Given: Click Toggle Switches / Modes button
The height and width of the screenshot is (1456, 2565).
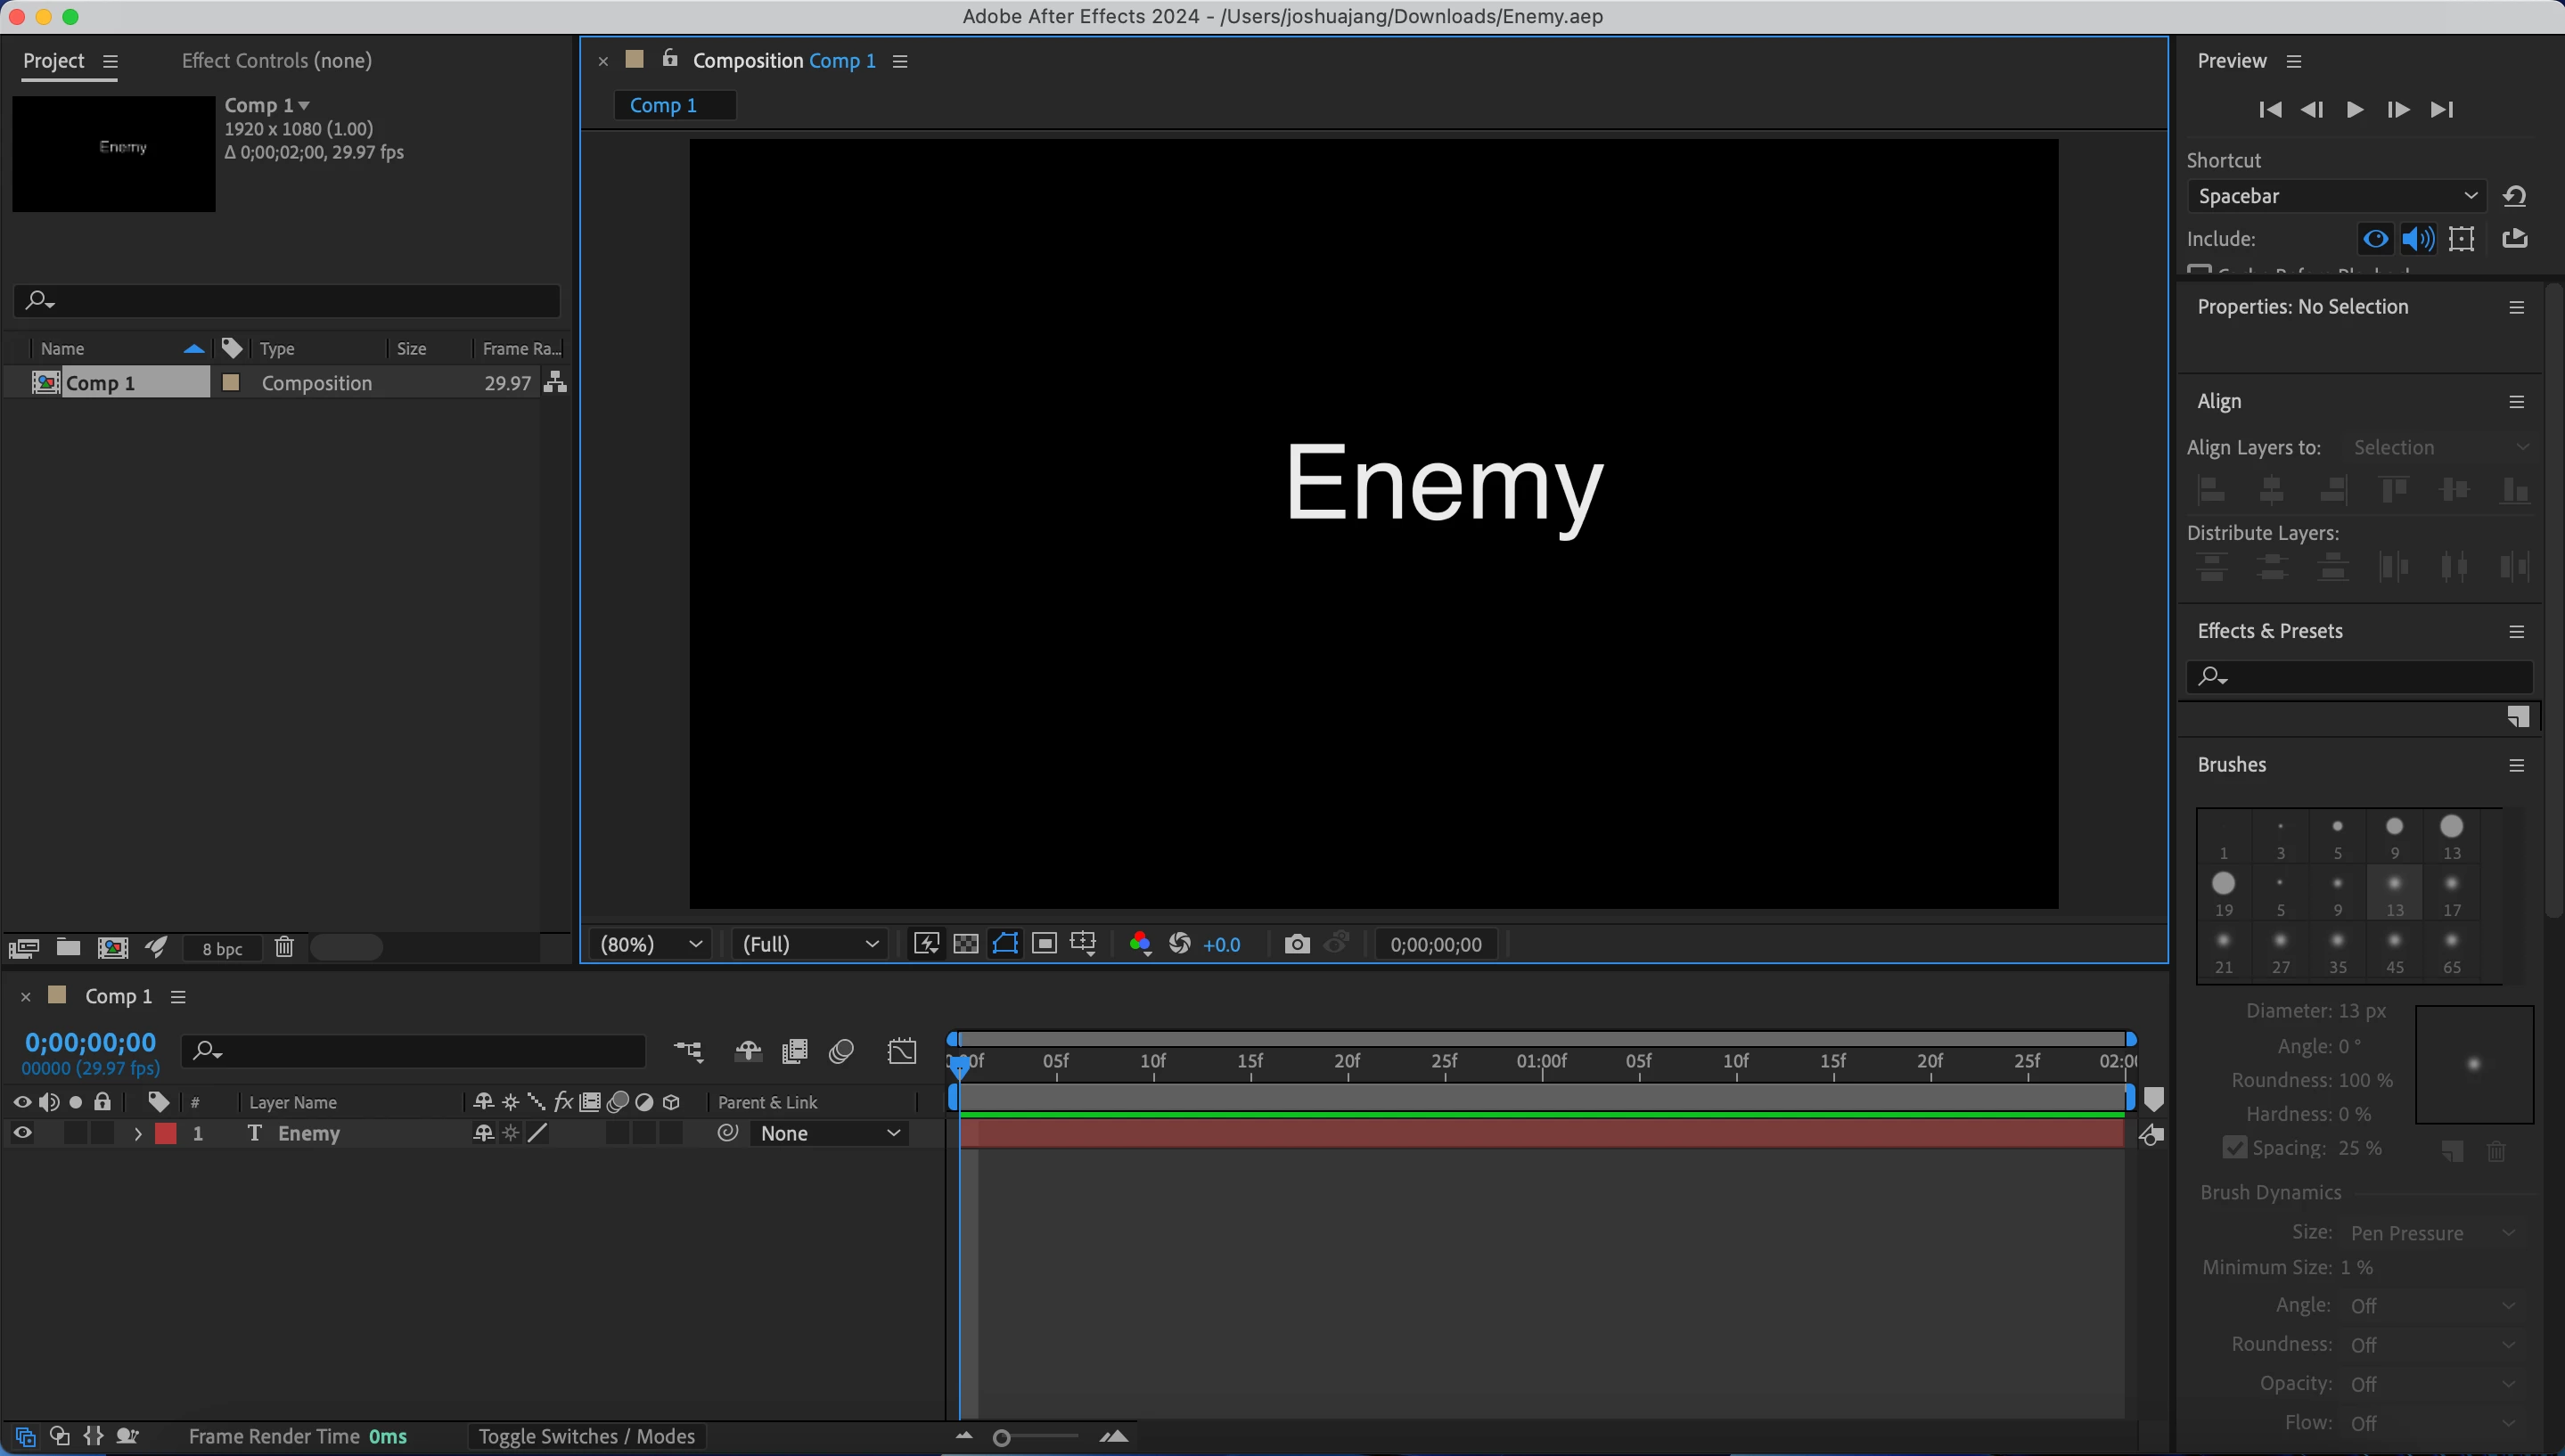Looking at the screenshot, I should pos(586,1436).
